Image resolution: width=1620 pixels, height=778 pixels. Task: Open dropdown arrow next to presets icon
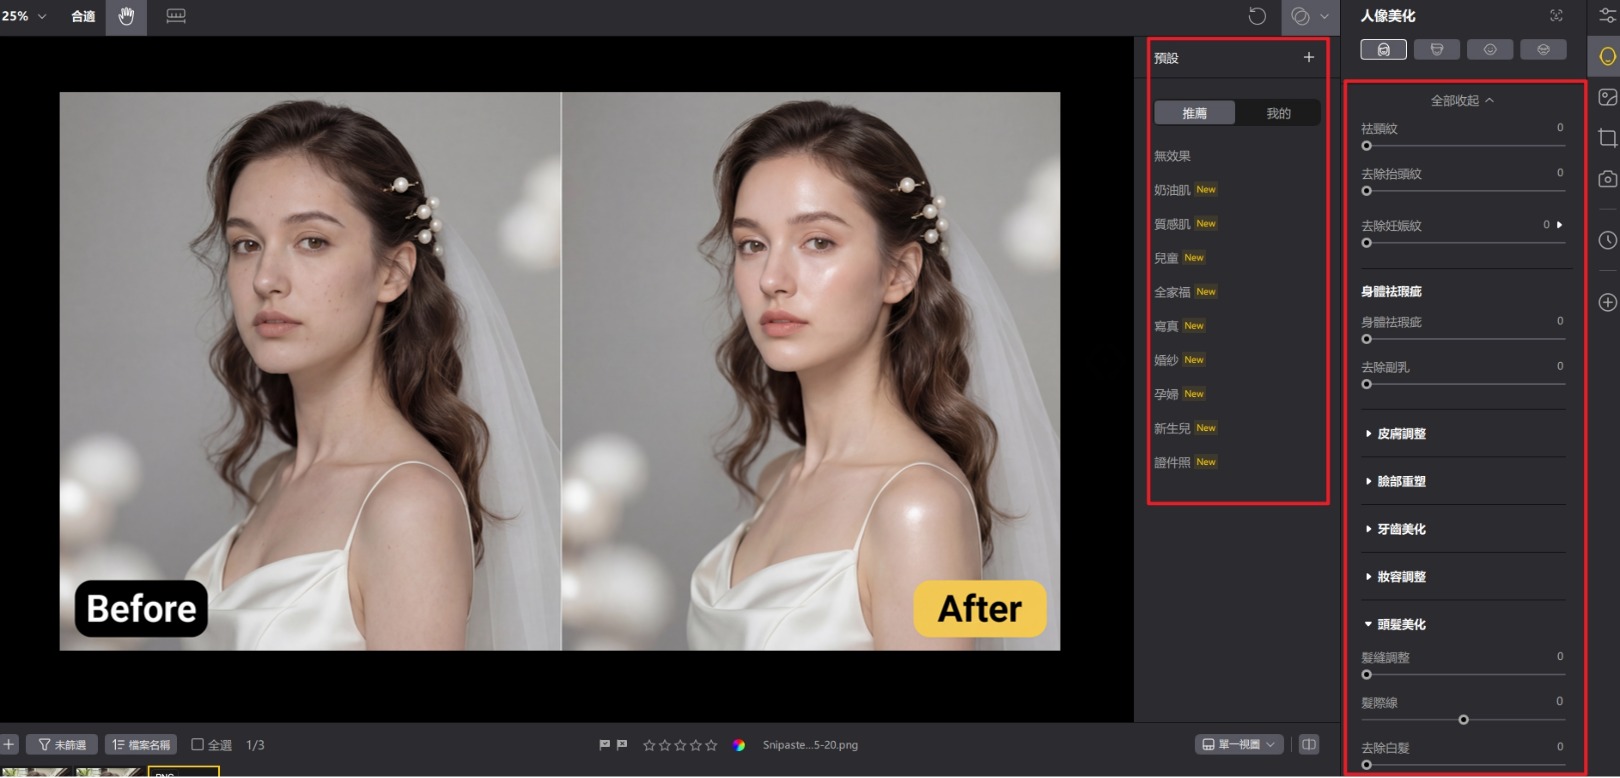[x=1324, y=16]
